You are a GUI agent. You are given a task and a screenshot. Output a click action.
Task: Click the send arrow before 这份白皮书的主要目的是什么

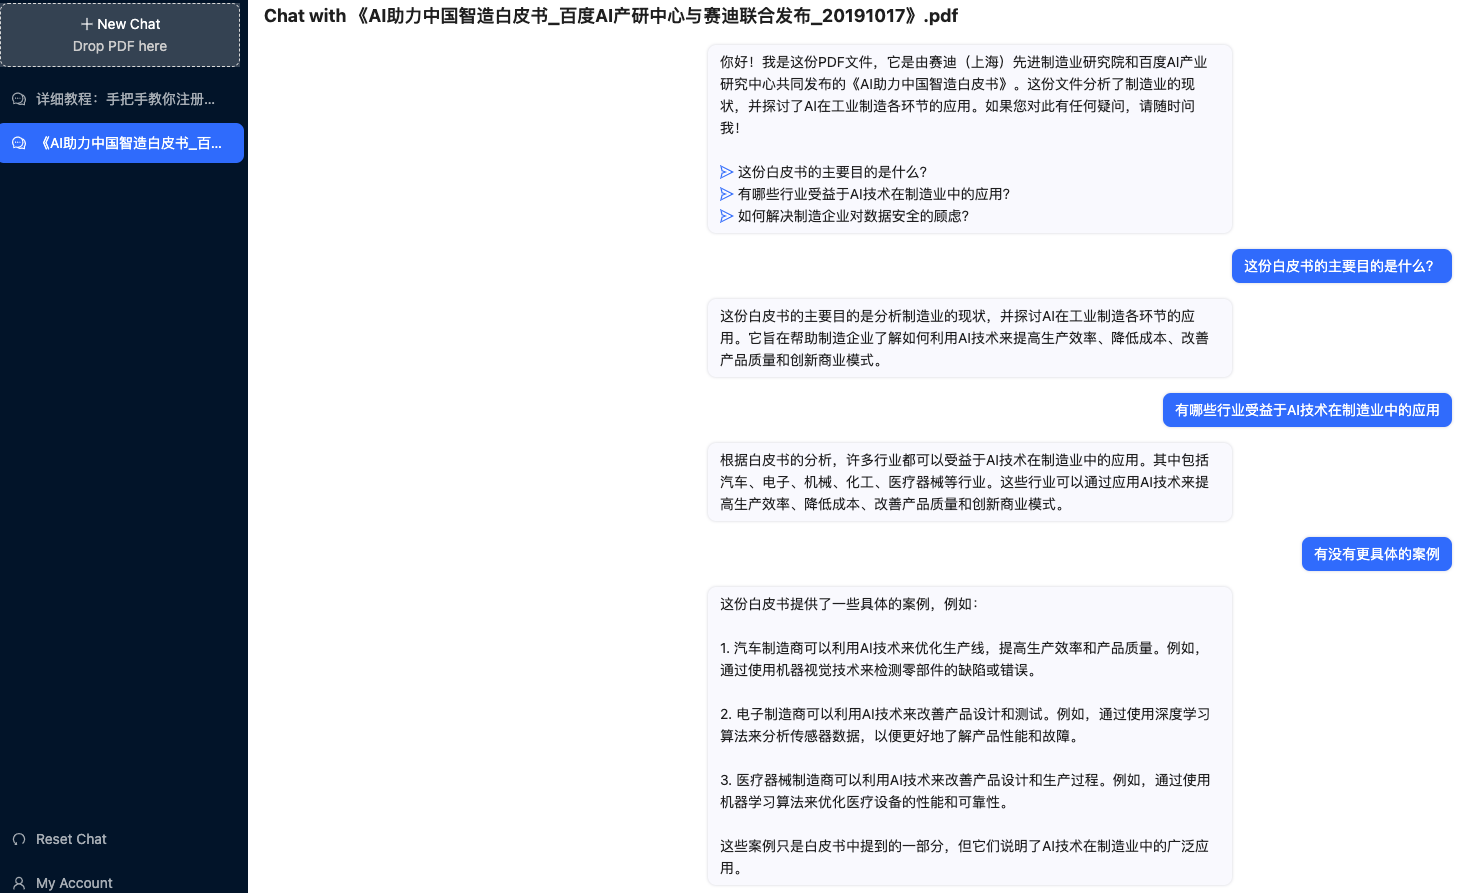pos(727,172)
